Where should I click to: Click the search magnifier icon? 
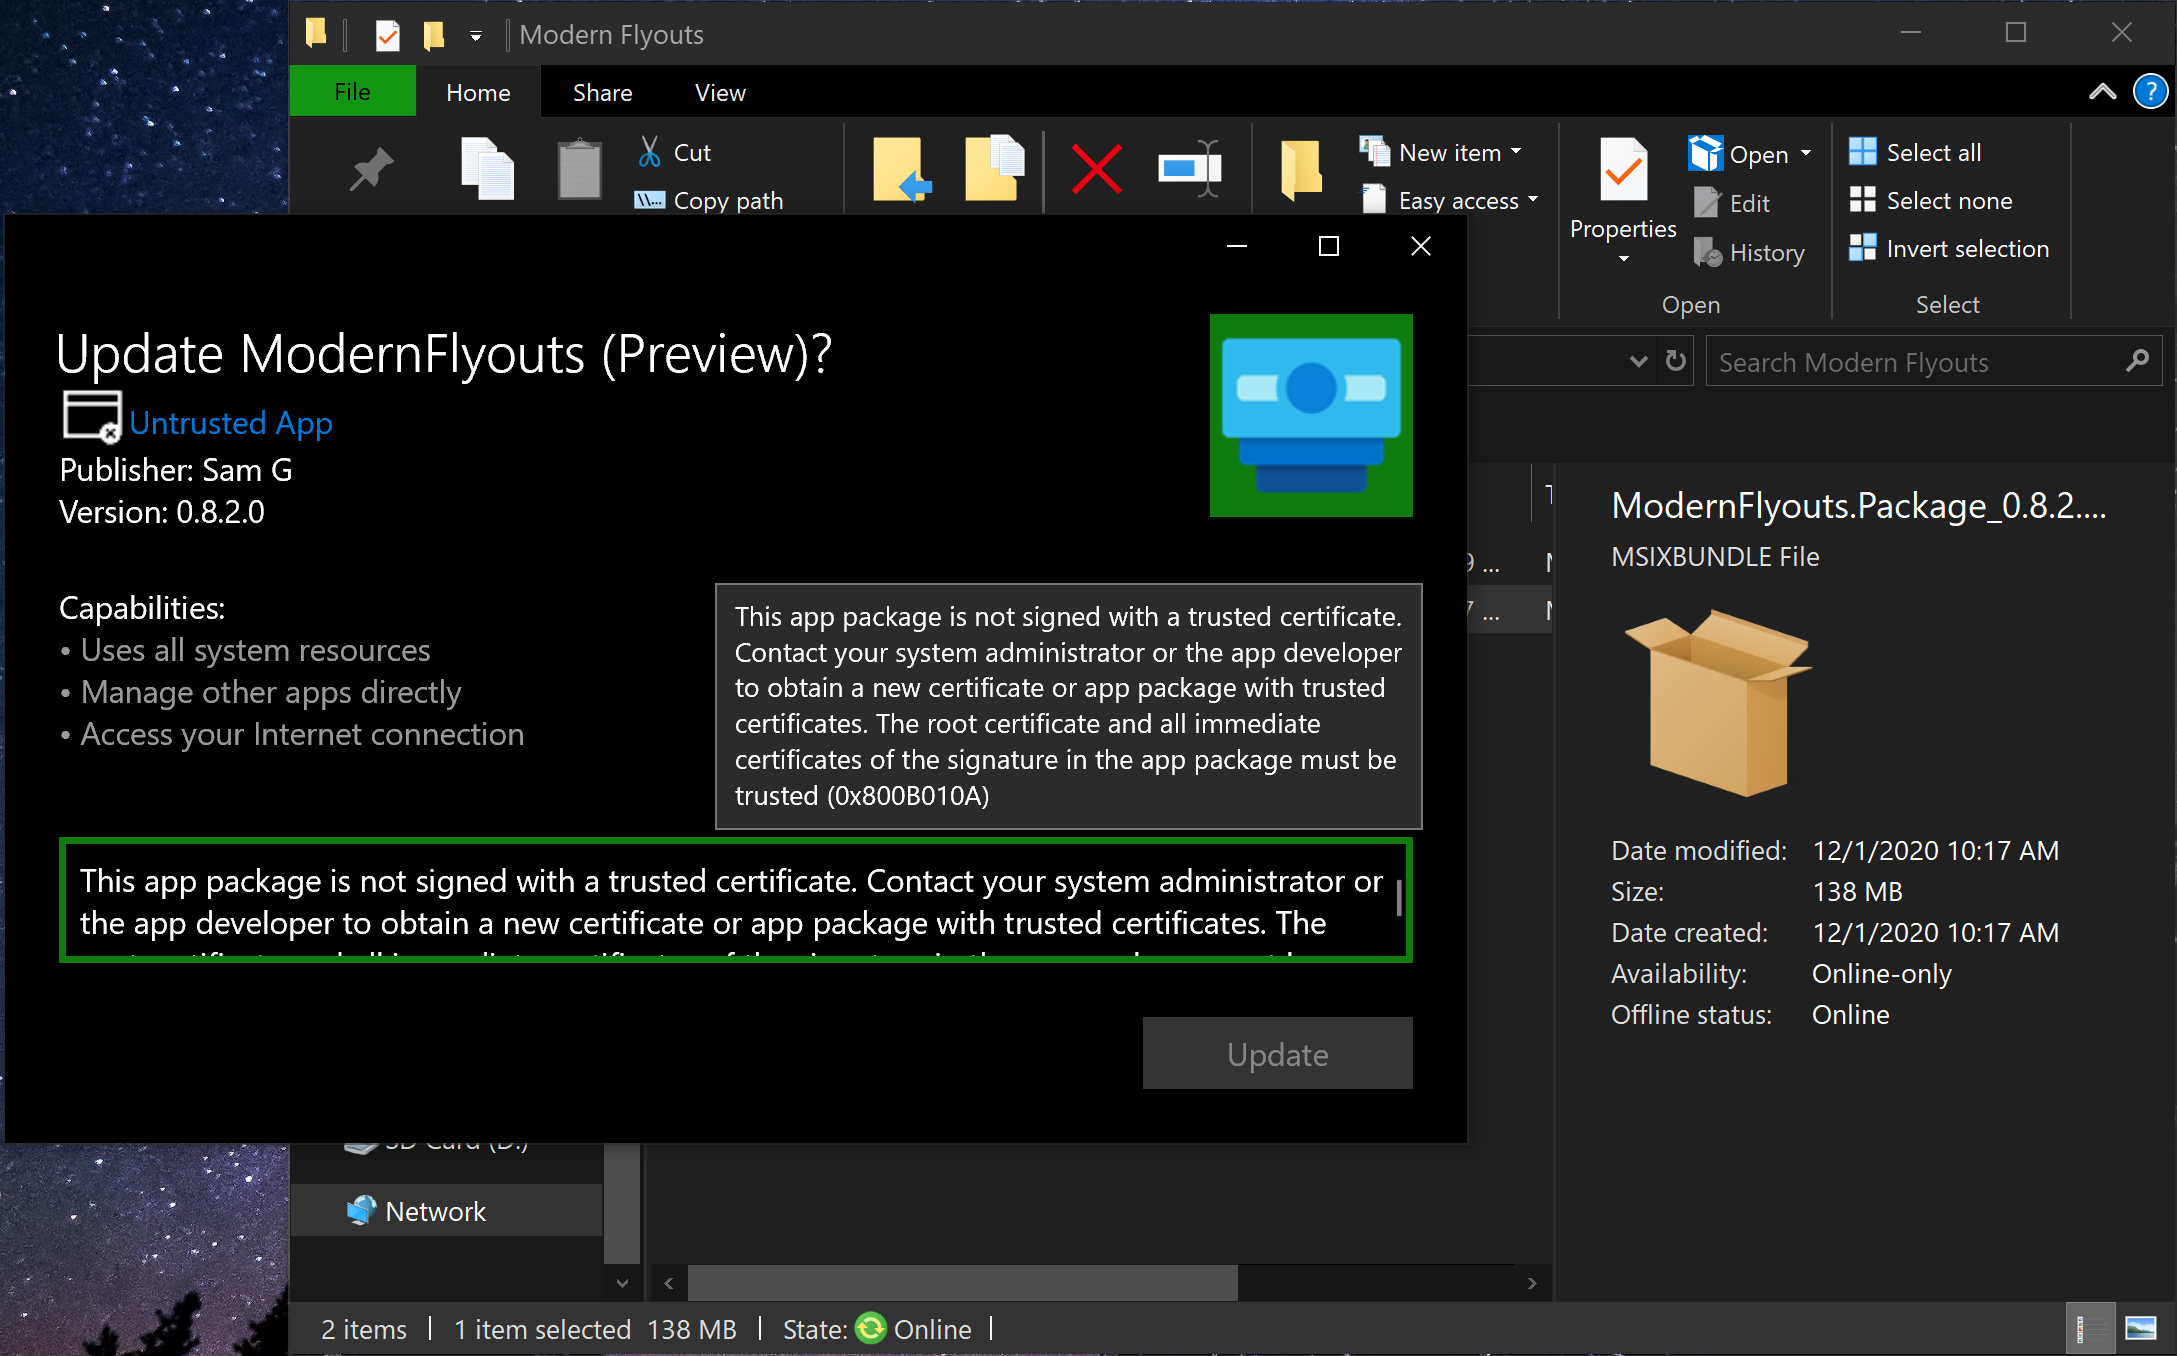(2138, 361)
